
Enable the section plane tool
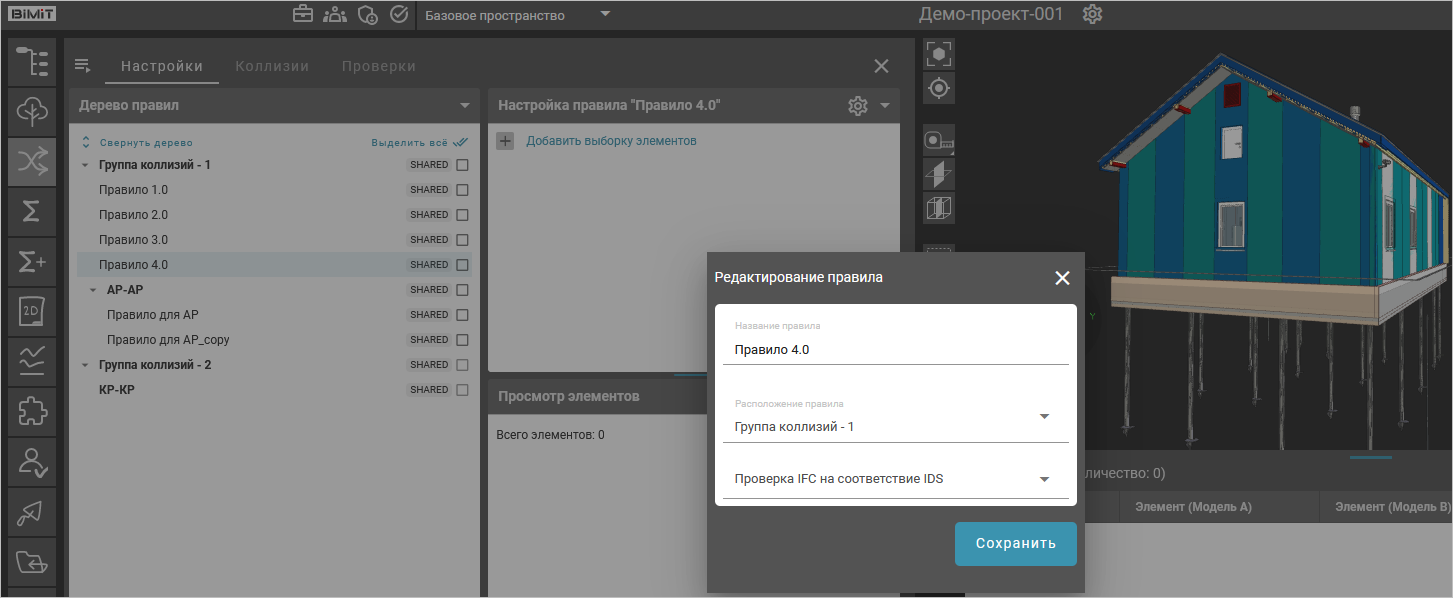tap(939, 174)
